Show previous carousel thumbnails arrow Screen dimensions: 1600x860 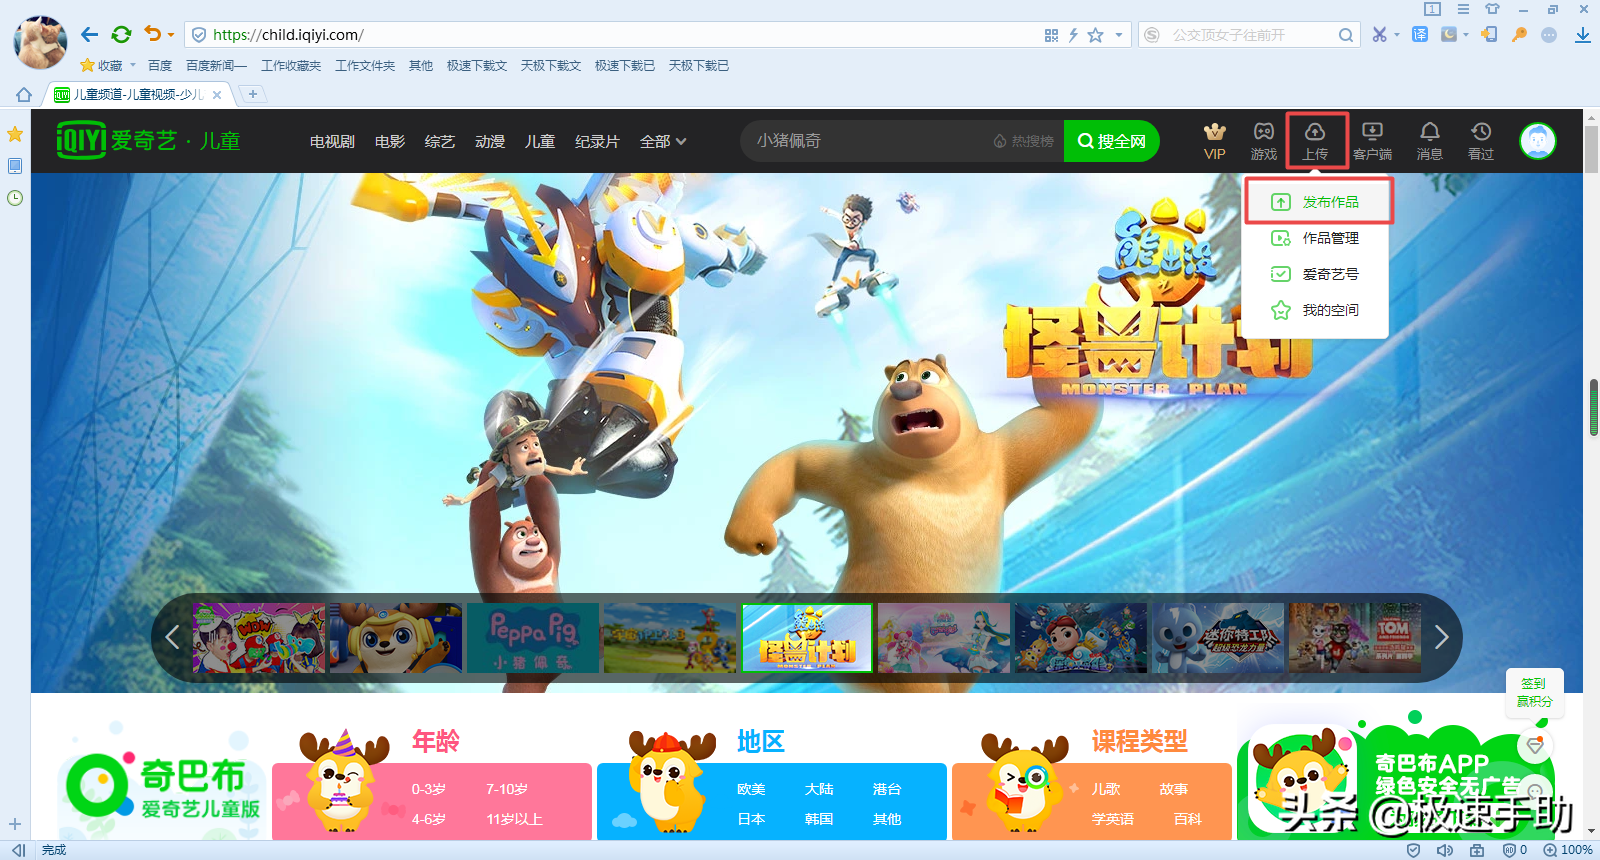[x=172, y=637]
